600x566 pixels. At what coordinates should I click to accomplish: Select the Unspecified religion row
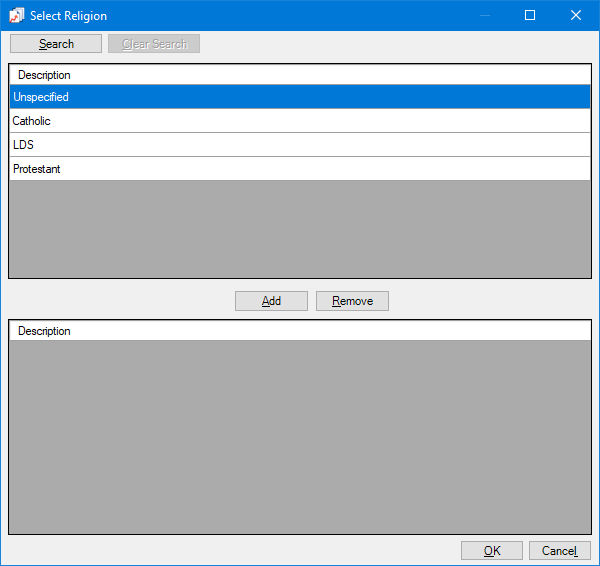pos(299,97)
